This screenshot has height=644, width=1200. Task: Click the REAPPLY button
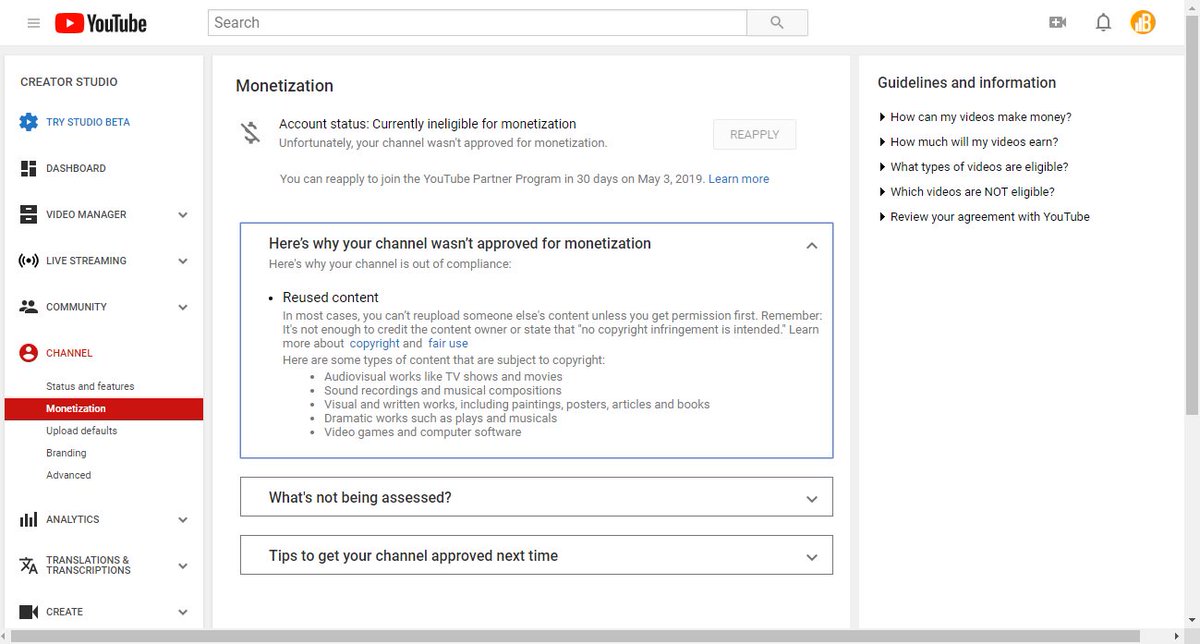click(754, 134)
